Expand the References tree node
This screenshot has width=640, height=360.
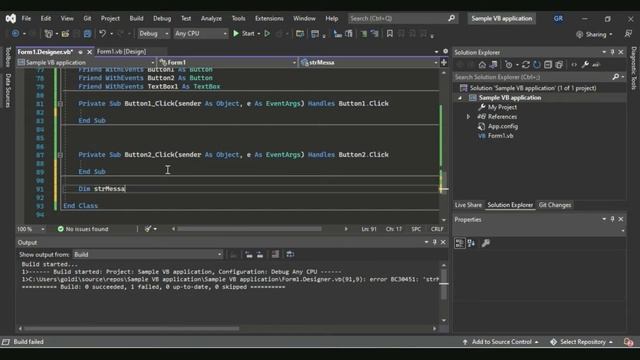click(468, 117)
